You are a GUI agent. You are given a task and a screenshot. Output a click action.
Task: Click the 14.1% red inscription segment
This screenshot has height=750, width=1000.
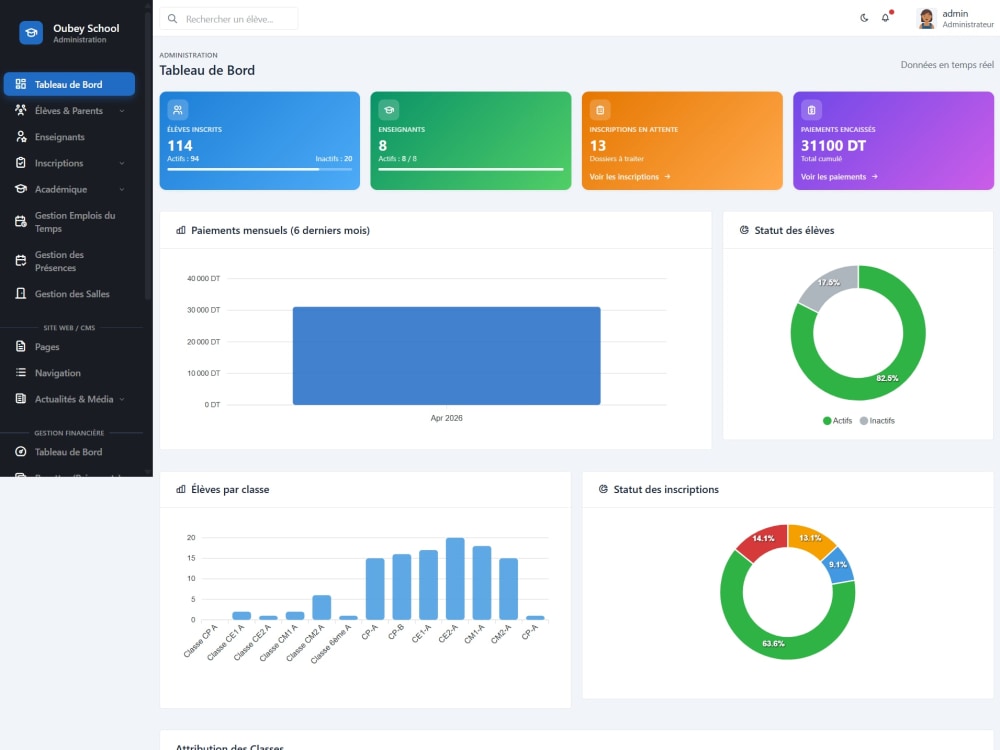tap(763, 539)
